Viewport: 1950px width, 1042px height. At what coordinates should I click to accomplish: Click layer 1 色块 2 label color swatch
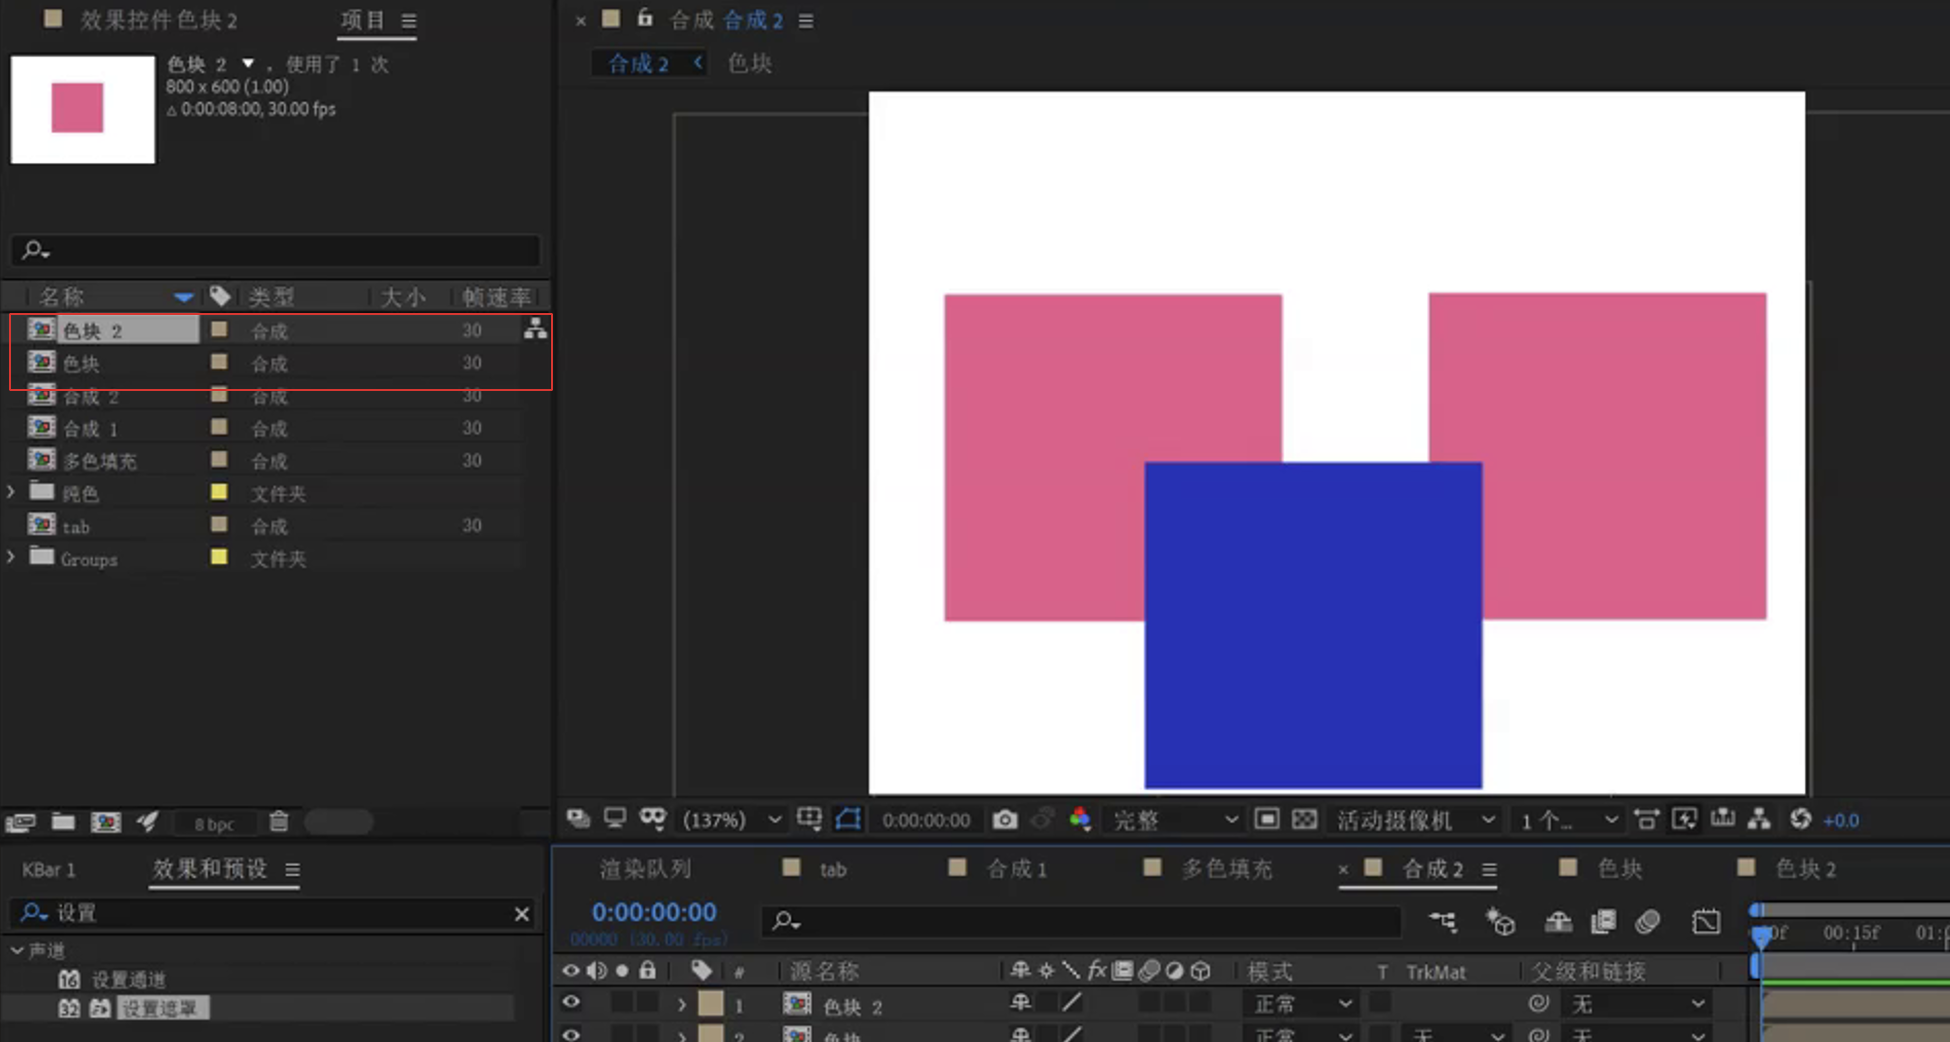click(x=711, y=1003)
